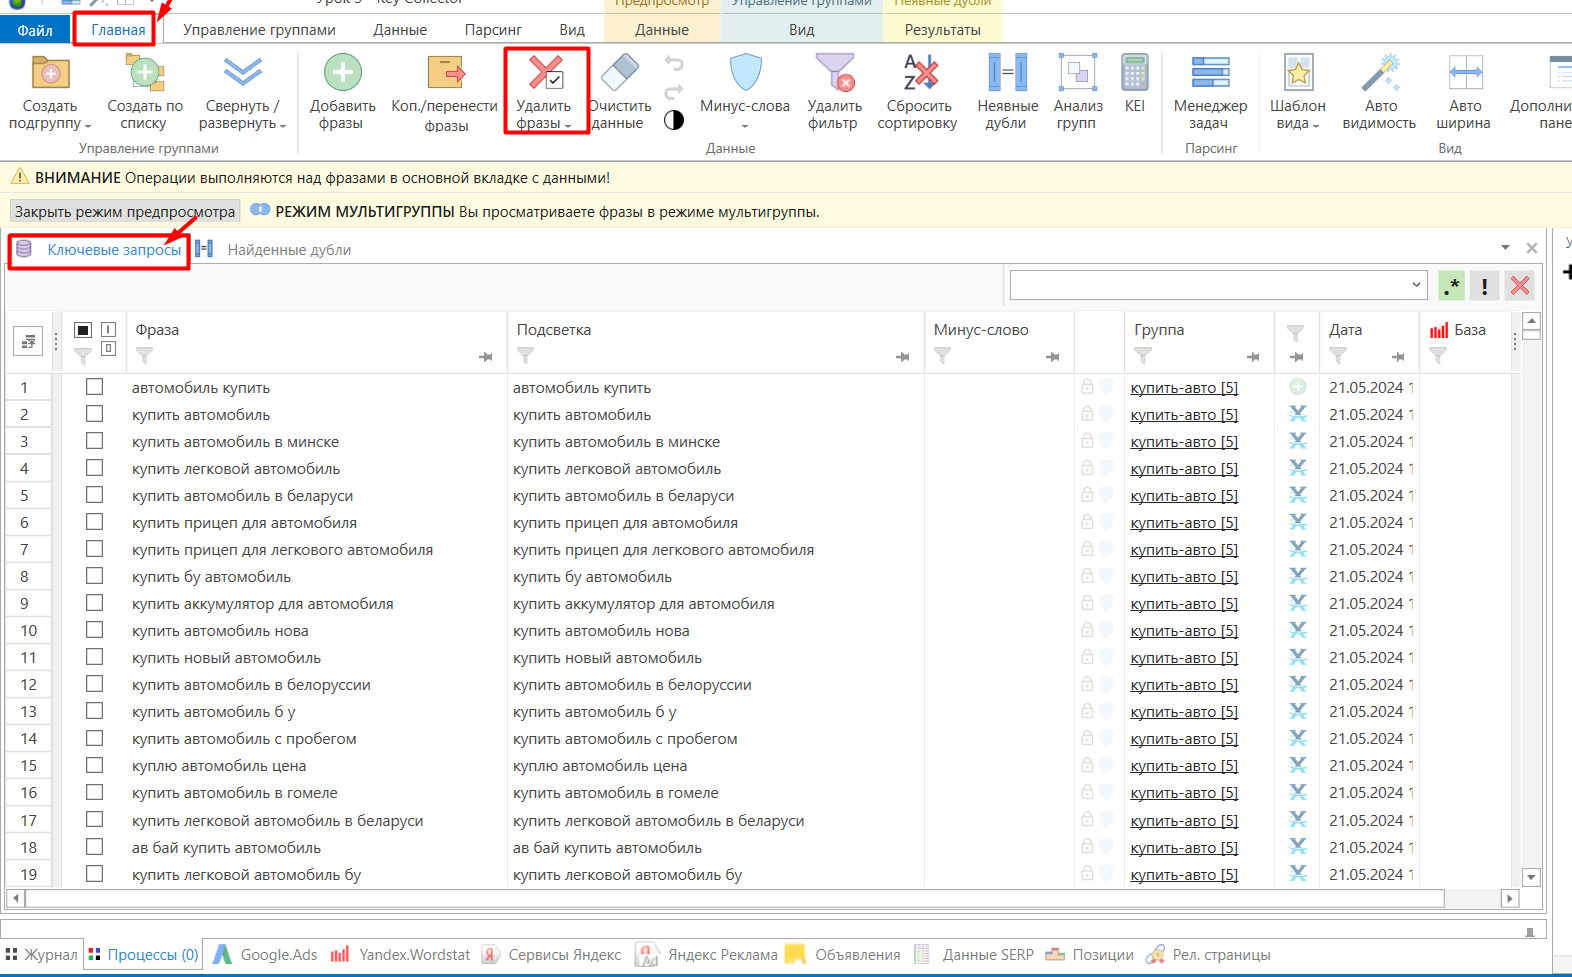Screen dimensions: 1572x977
Task: Open the Найденные дубли tab
Action: [289, 250]
